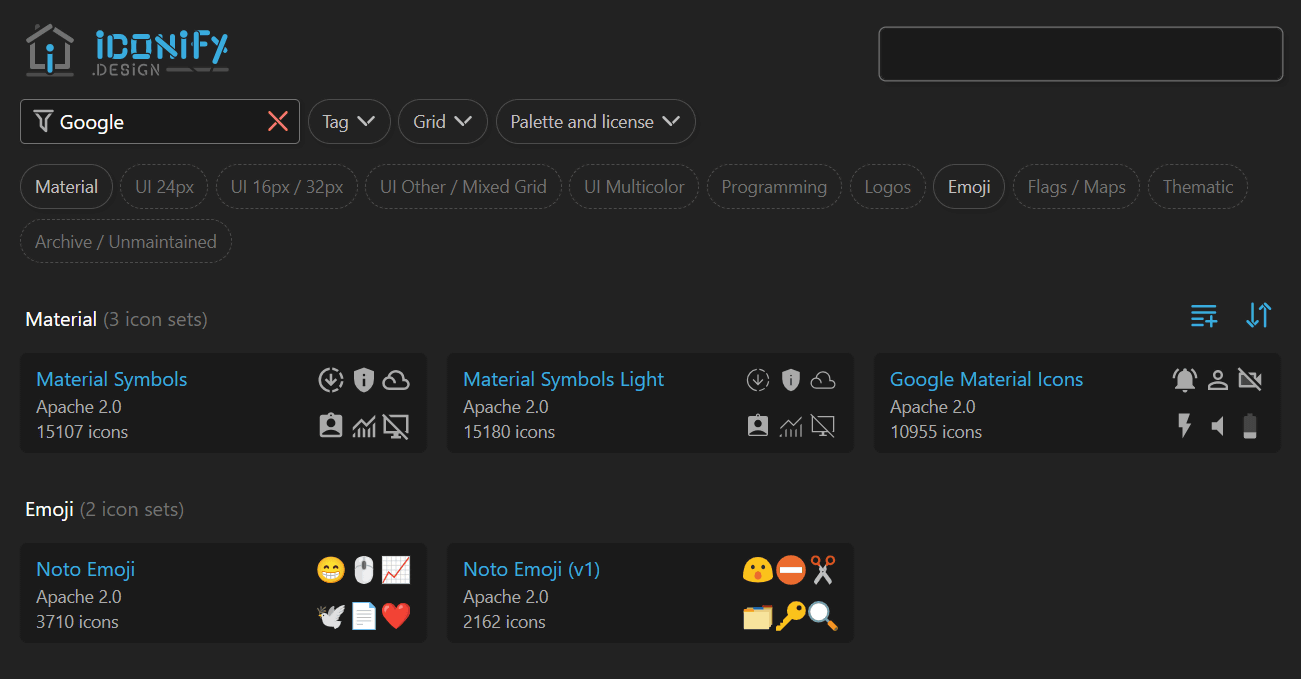The width and height of the screenshot is (1301, 679).
Task: Click the list-add icon beside Material heading
Action: (x=1204, y=316)
